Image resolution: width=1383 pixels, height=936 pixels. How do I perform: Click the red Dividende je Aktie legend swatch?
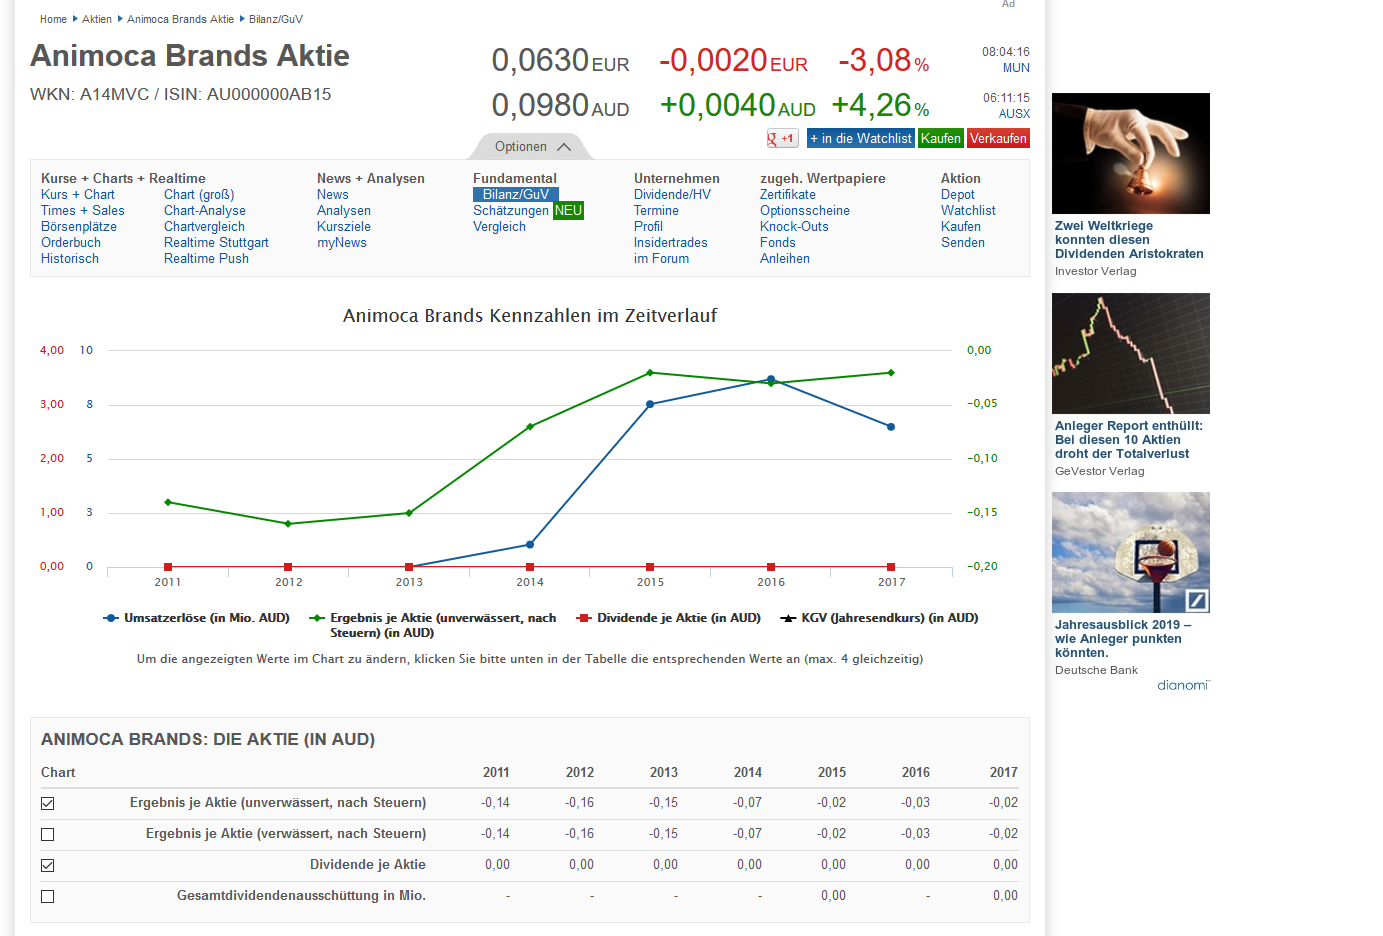(584, 618)
